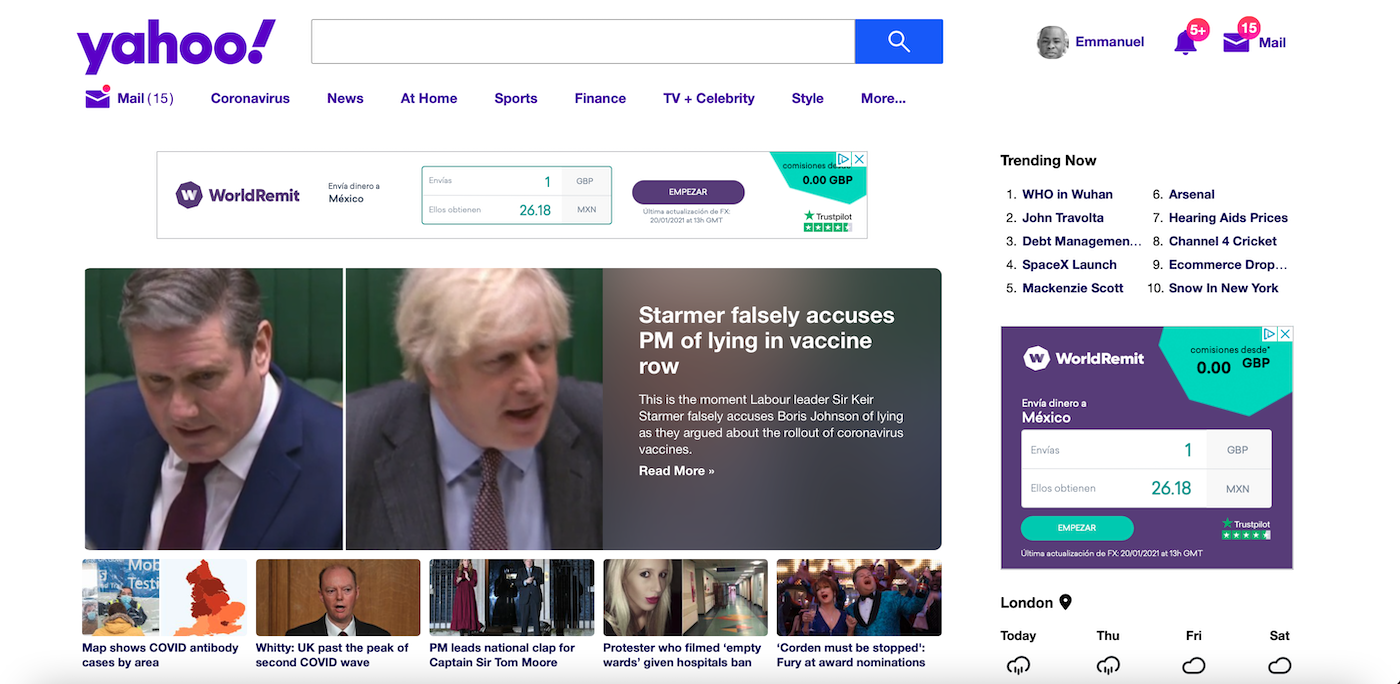Screen dimensions: 1400x684
Task: Open trending topic SpaceX Launch
Action: click(x=1069, y=264)
